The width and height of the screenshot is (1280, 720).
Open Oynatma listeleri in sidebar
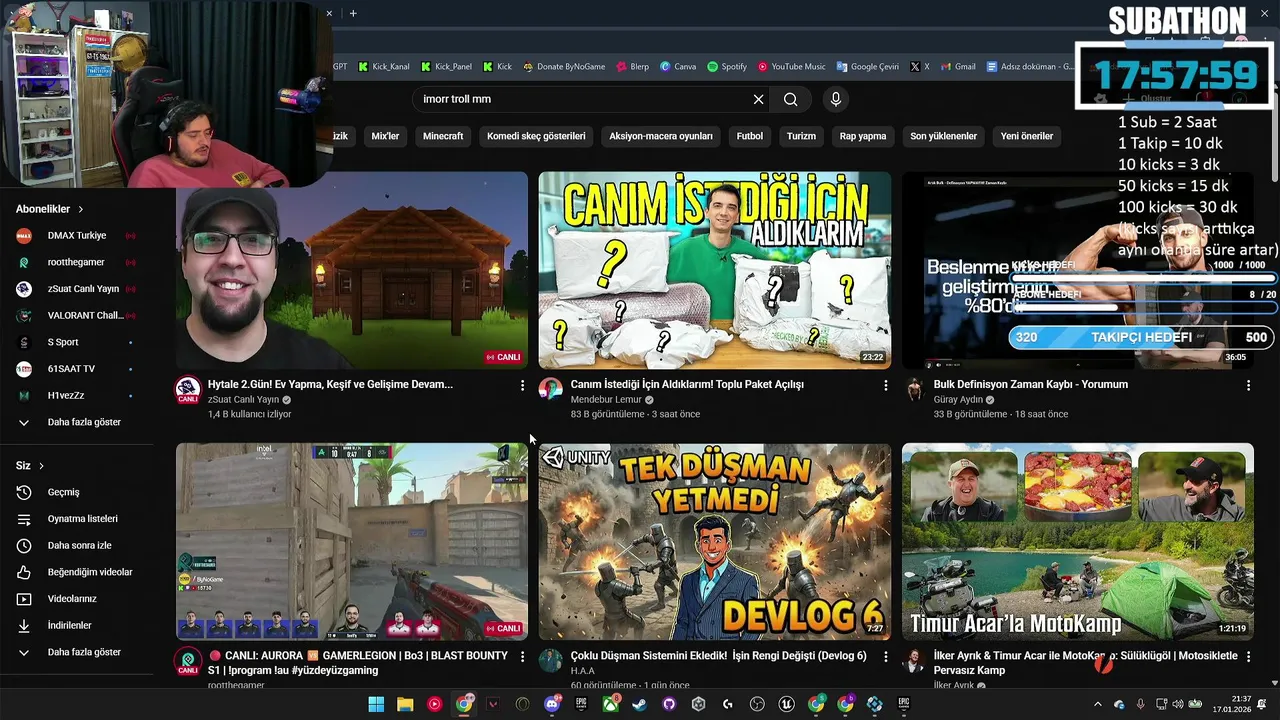pos(80,519)
